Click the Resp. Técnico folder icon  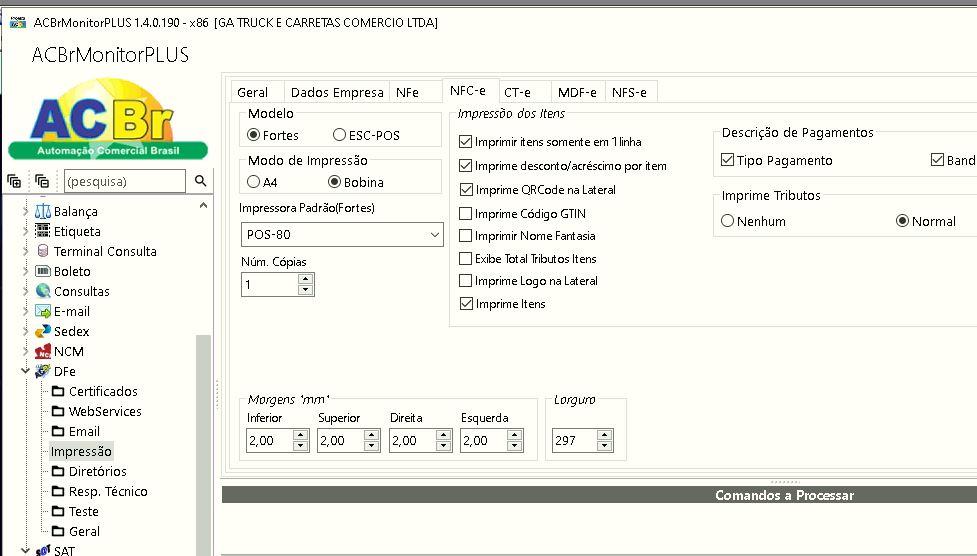point(58,491)
